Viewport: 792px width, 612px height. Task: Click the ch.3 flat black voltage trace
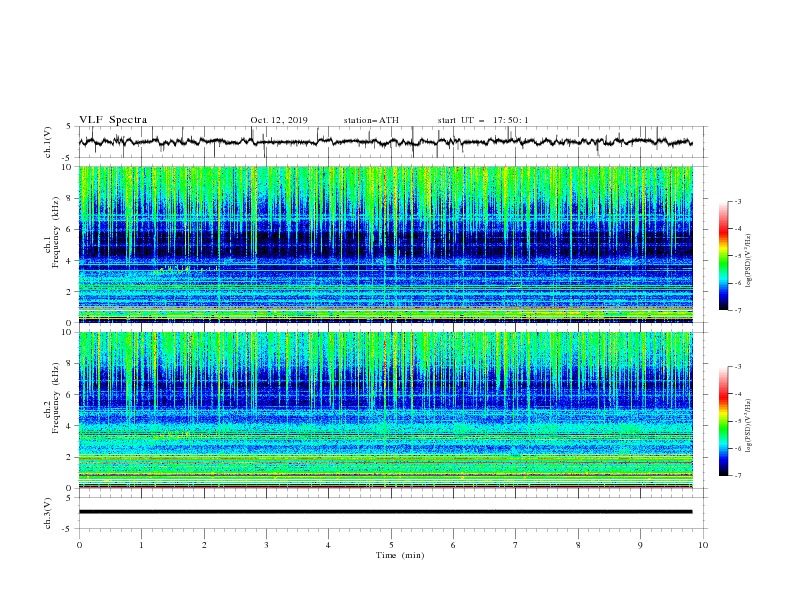point(385,512)
